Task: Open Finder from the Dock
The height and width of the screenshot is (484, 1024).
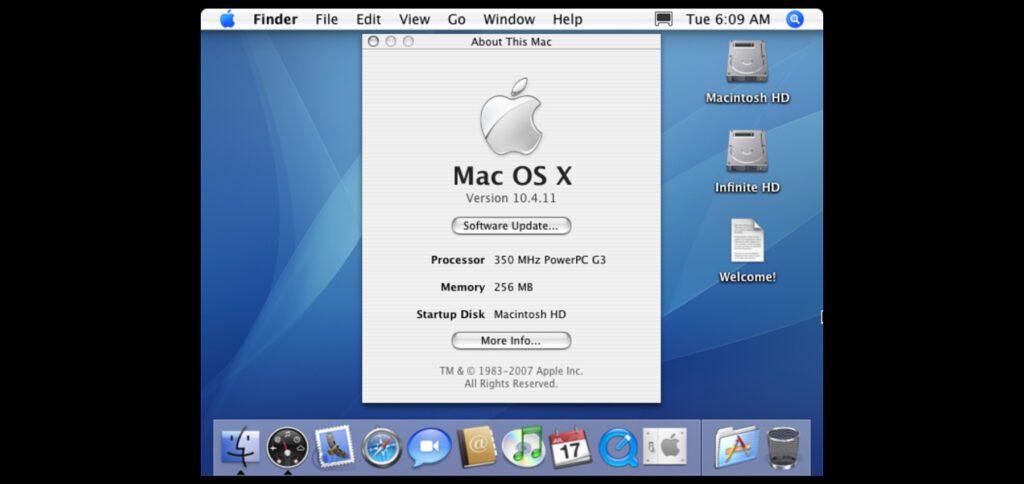Action: (240, 446)
